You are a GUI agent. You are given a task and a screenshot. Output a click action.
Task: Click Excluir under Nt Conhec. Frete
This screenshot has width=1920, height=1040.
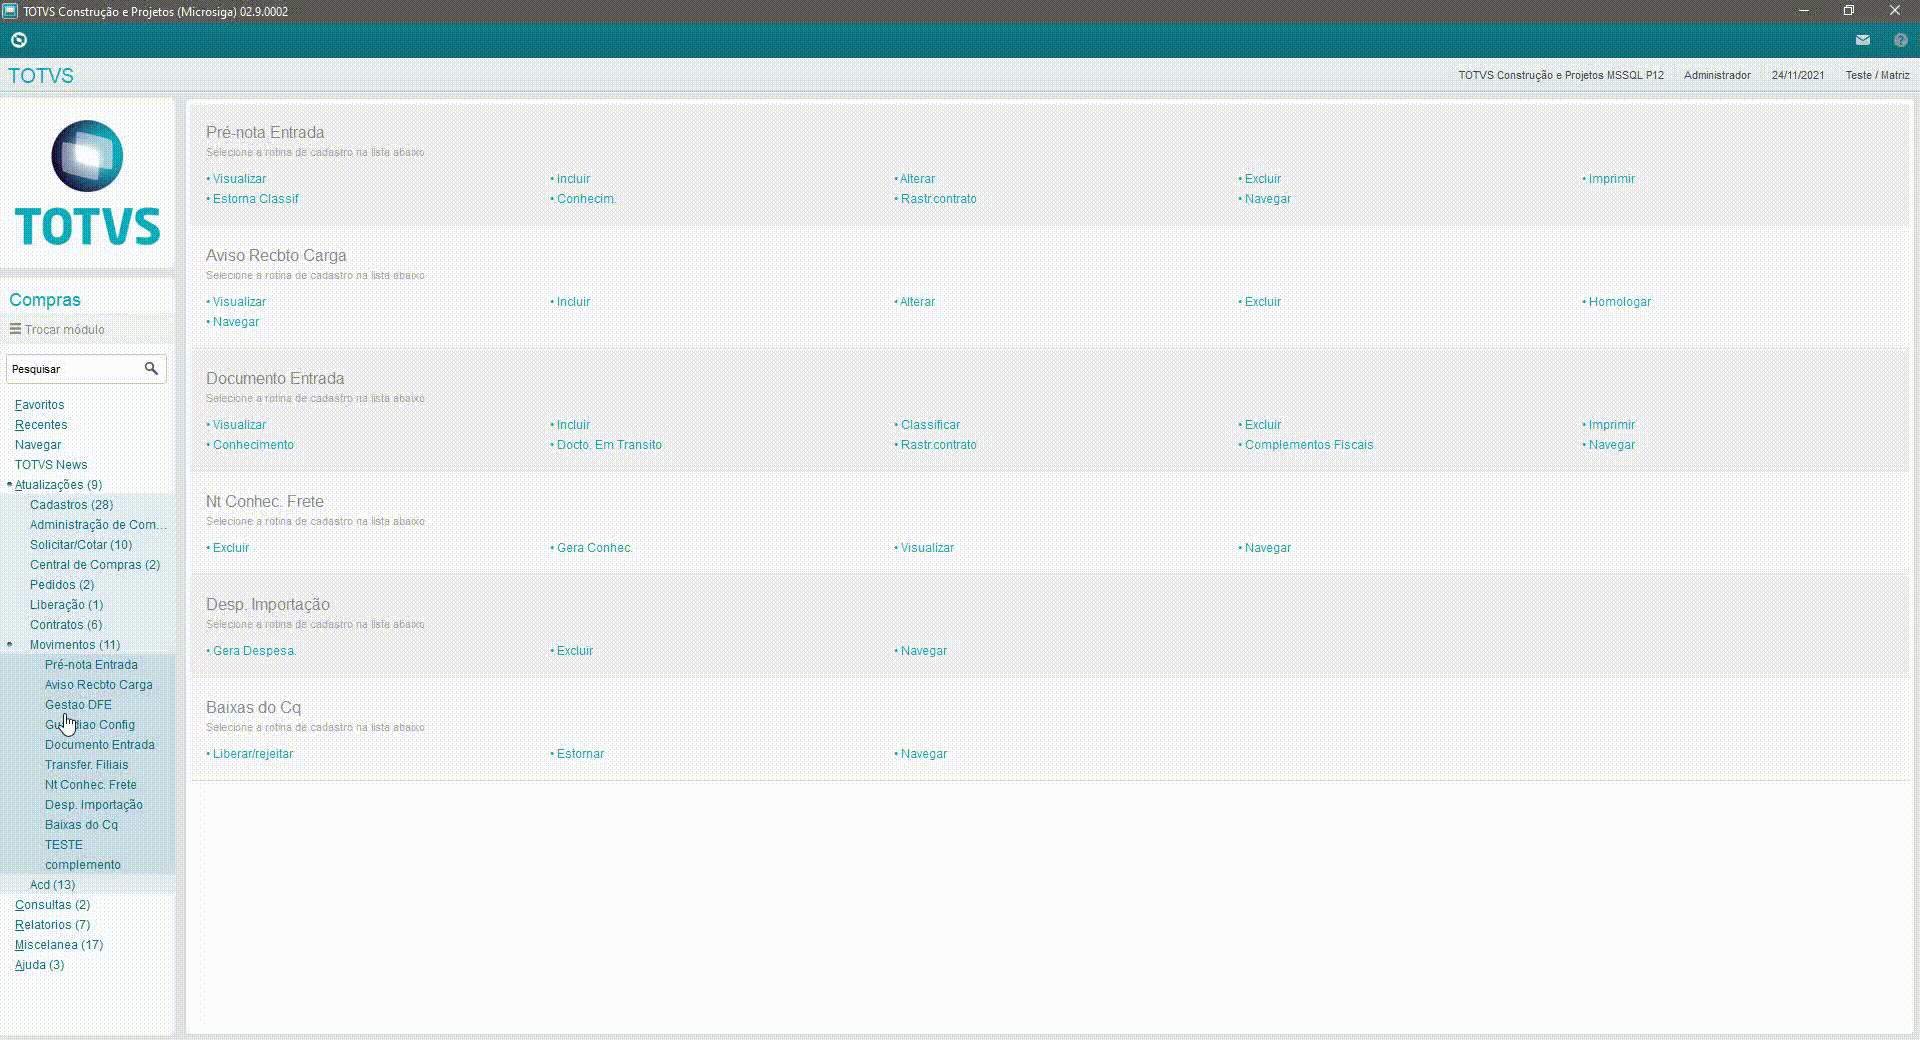[x=231, y=548]
